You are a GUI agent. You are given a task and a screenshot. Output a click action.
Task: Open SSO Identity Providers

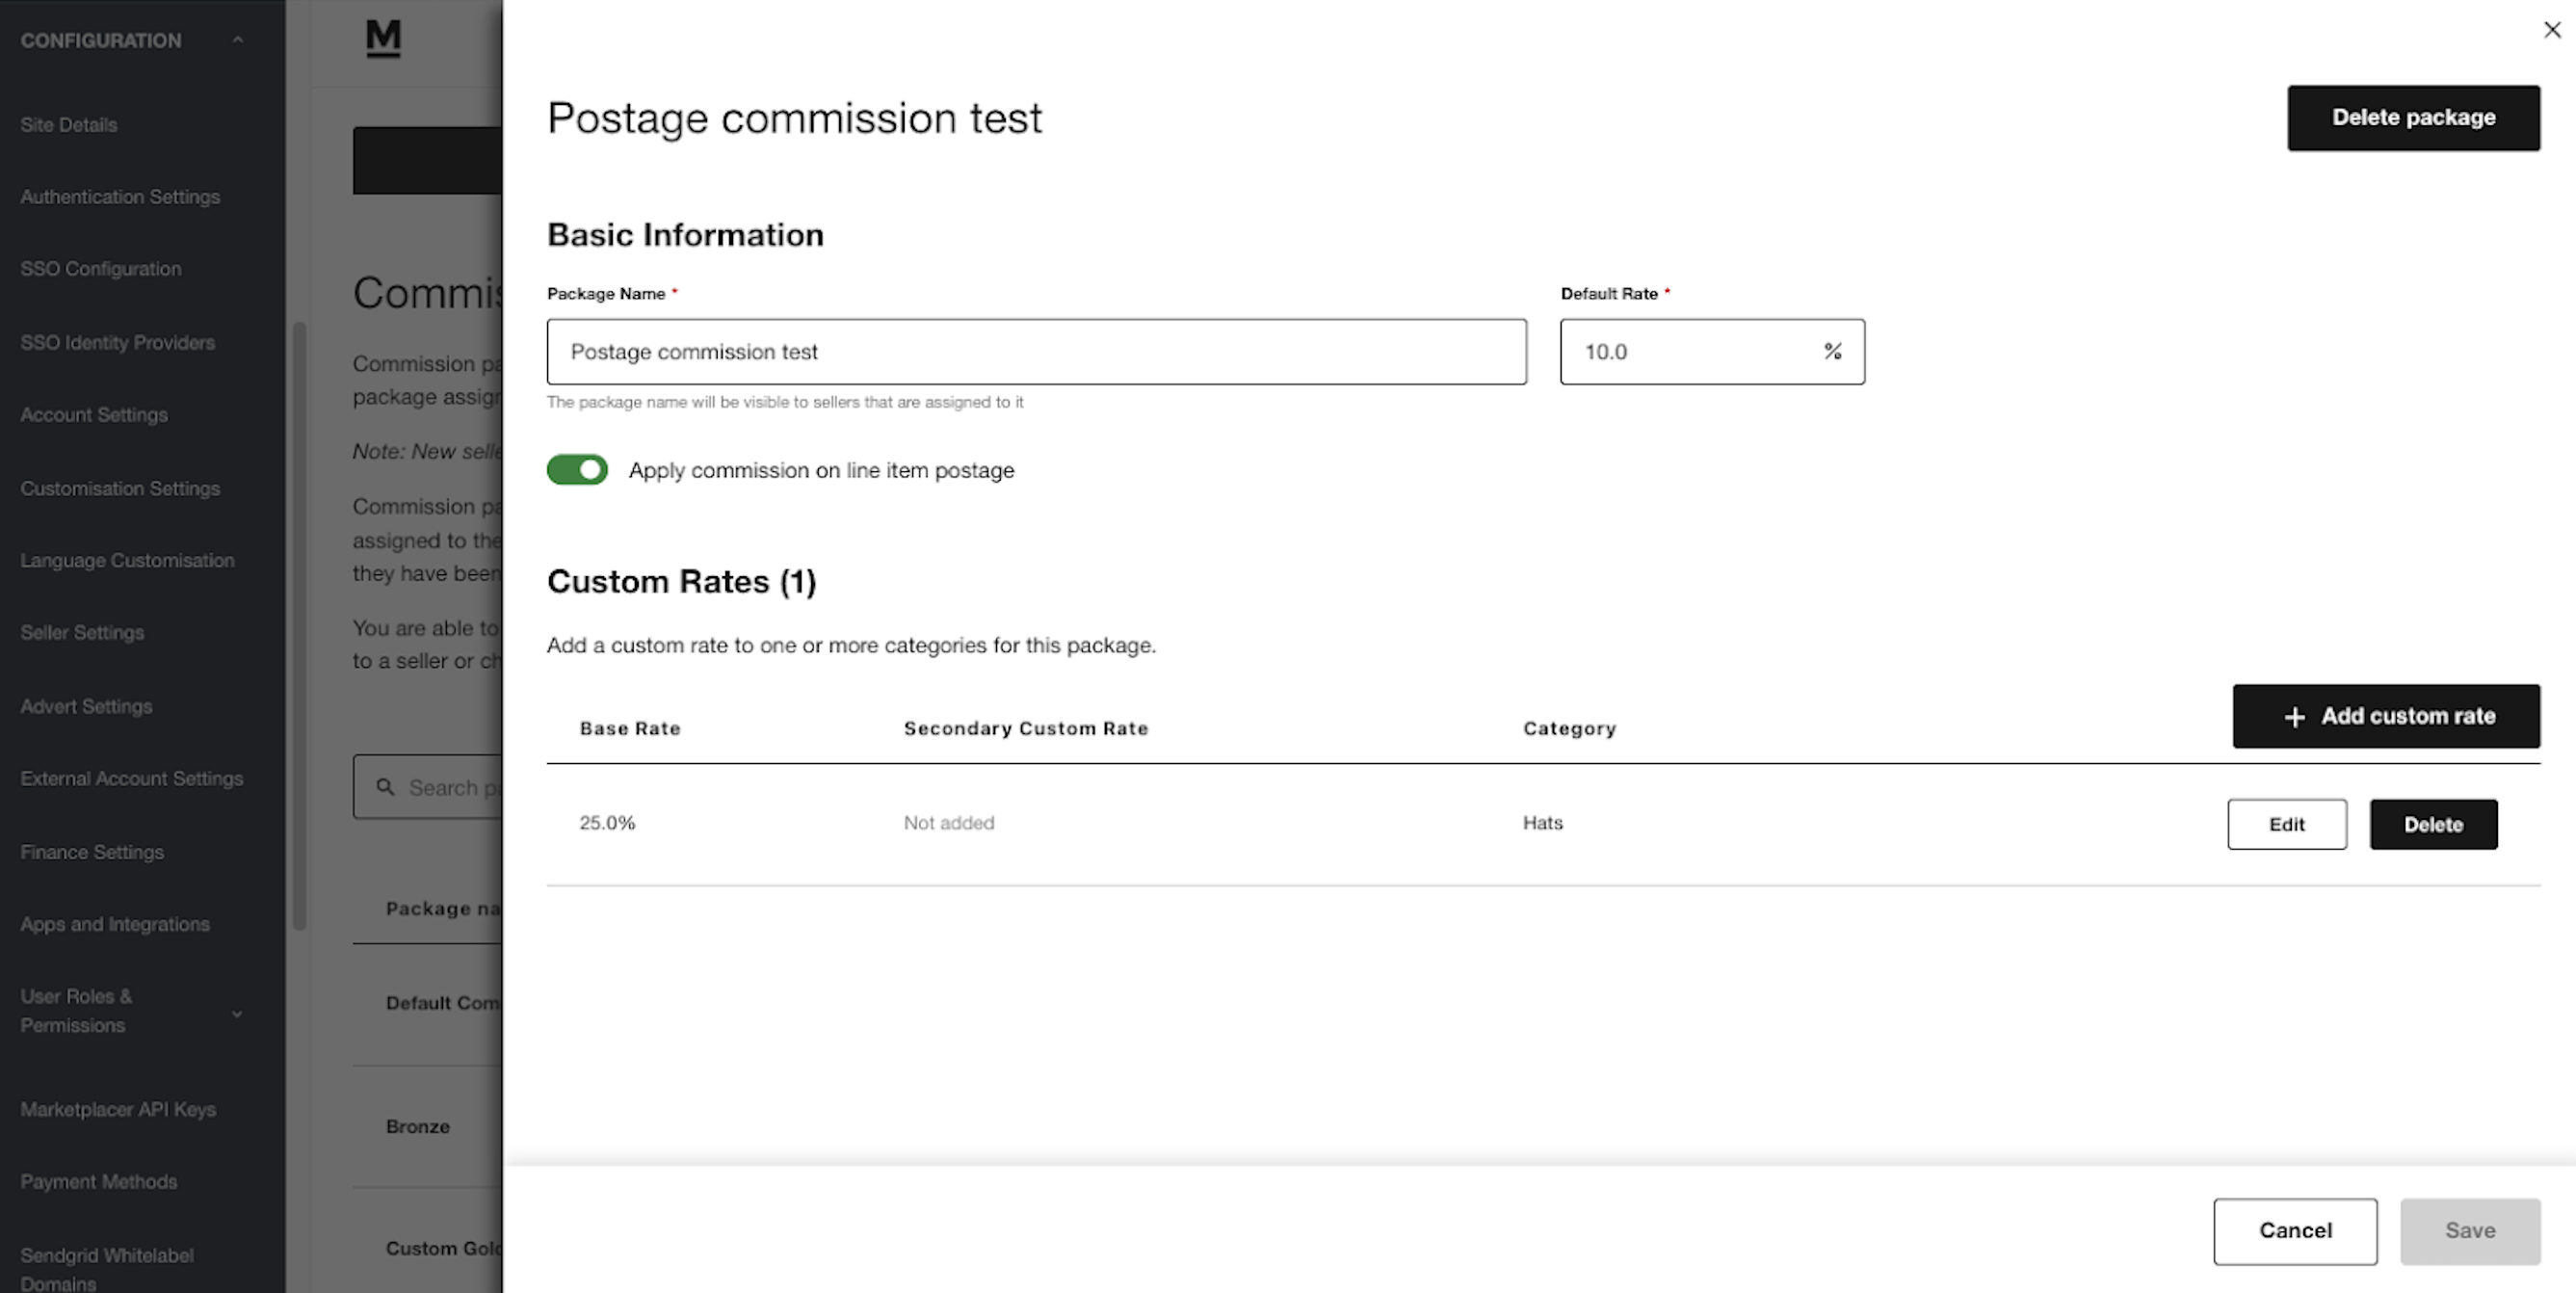(118, 342)
